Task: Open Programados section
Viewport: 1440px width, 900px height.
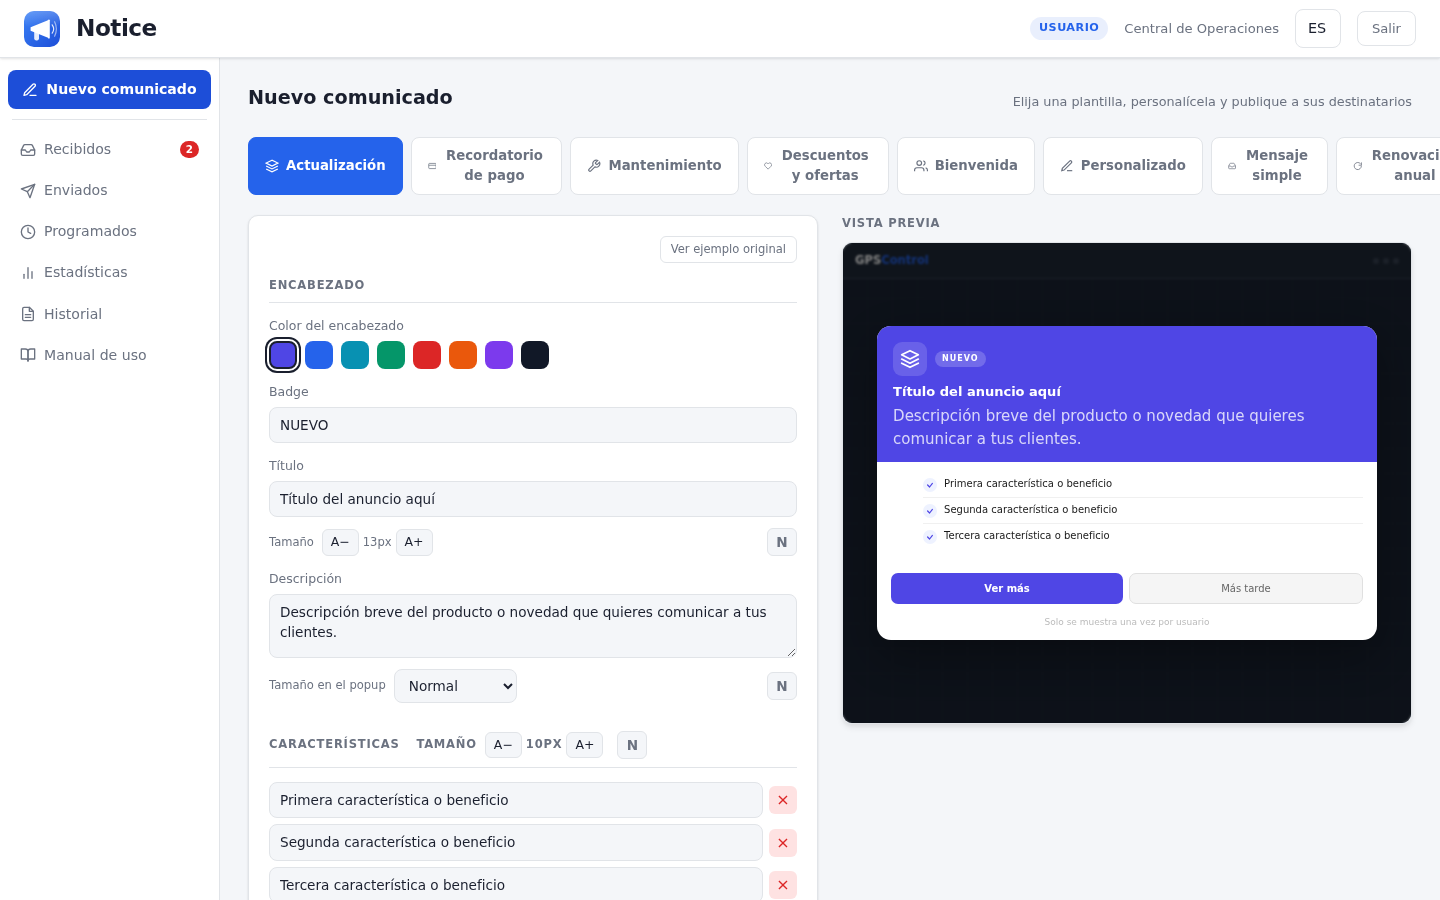Action: [x=110, y=232]
